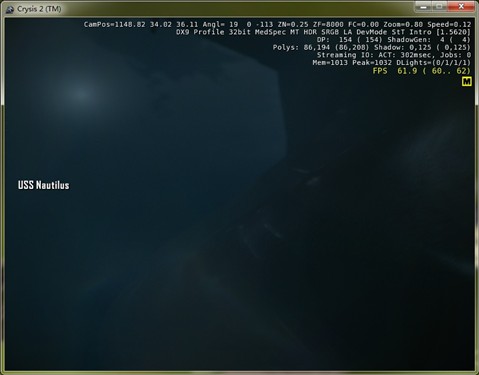The image size is (479, 375).
Task: Minimize the Crysis 2 window
Action: (423, 7)
